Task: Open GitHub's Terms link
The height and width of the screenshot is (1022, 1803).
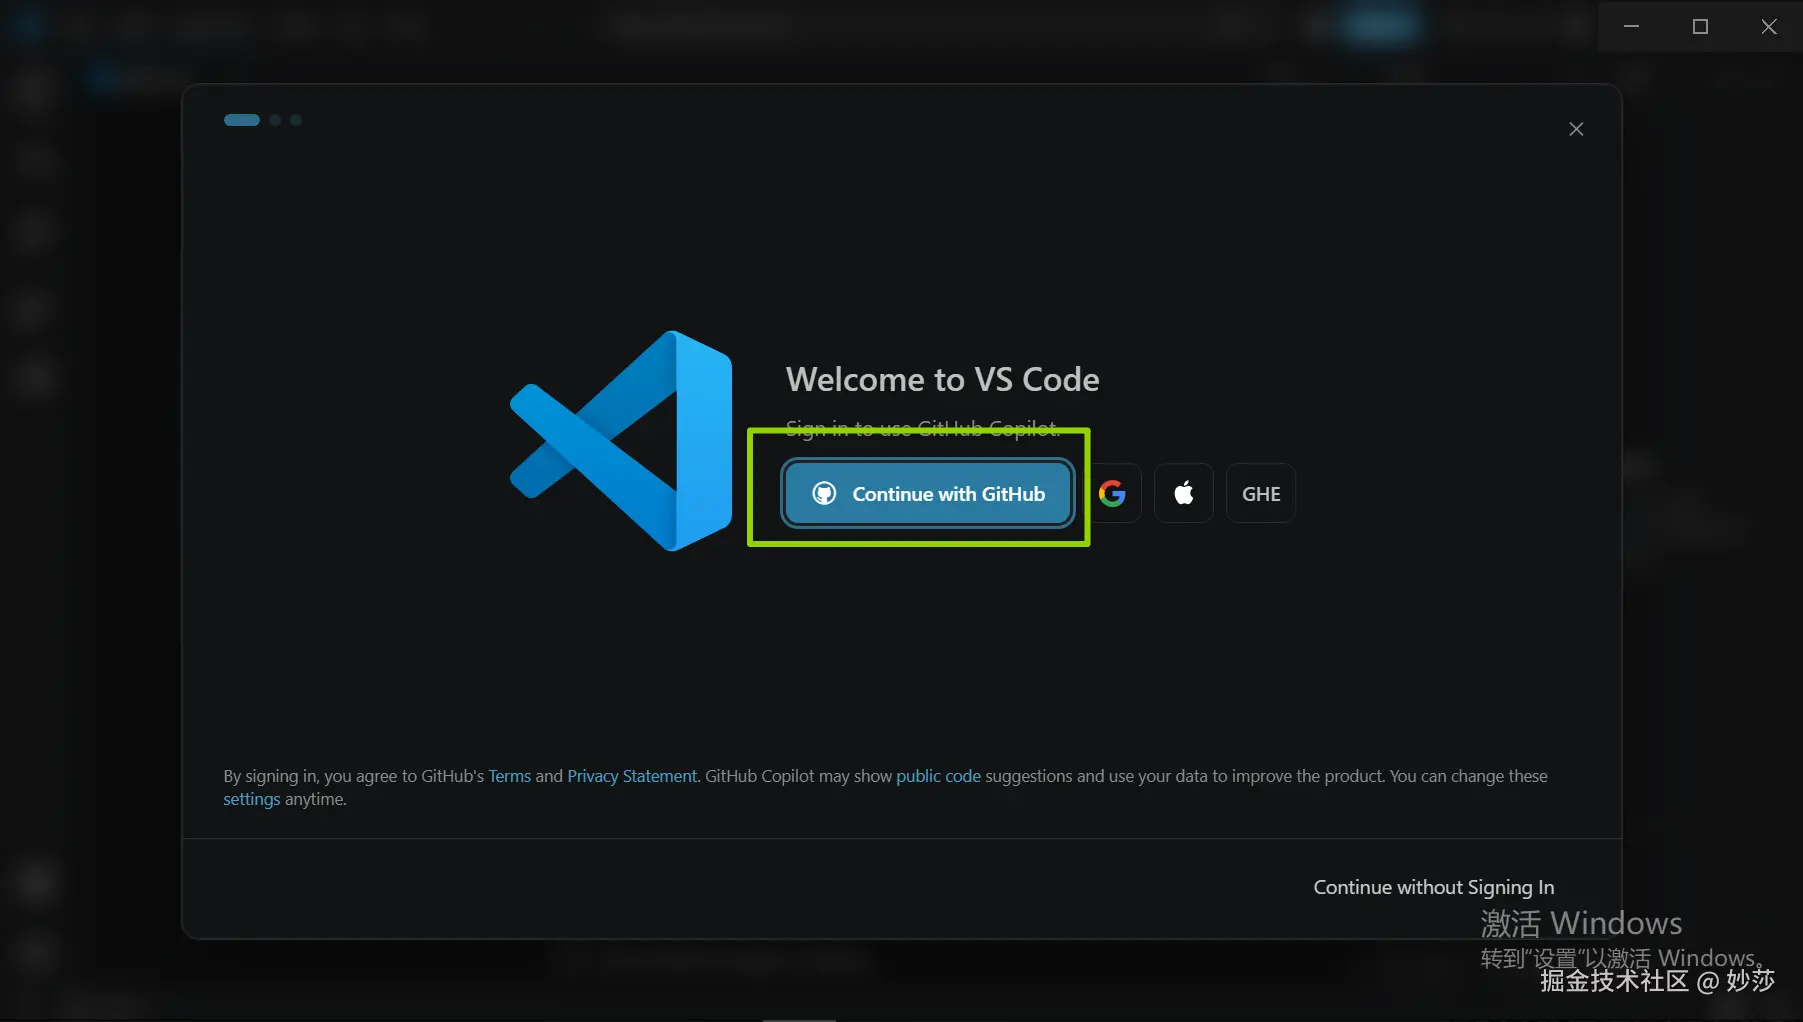Action: click(509, 776)
